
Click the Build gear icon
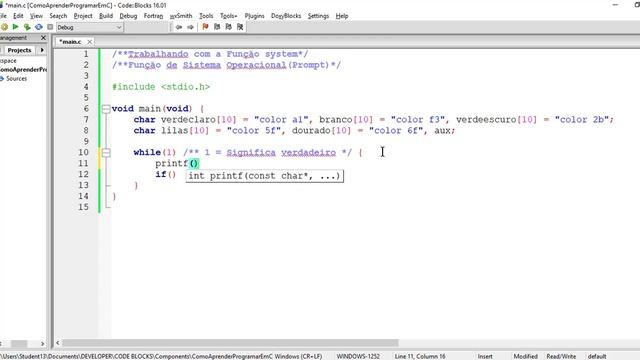(4, 27)
